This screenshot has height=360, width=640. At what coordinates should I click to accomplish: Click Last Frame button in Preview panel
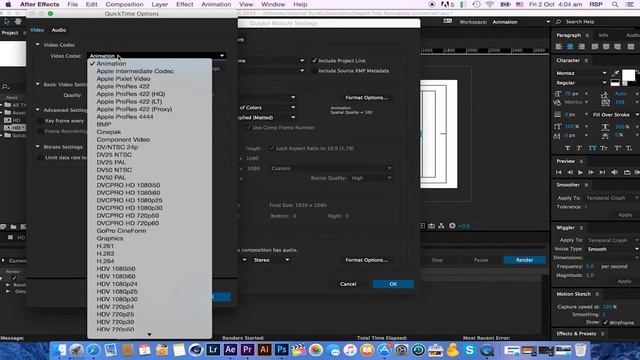pos(602,173)
